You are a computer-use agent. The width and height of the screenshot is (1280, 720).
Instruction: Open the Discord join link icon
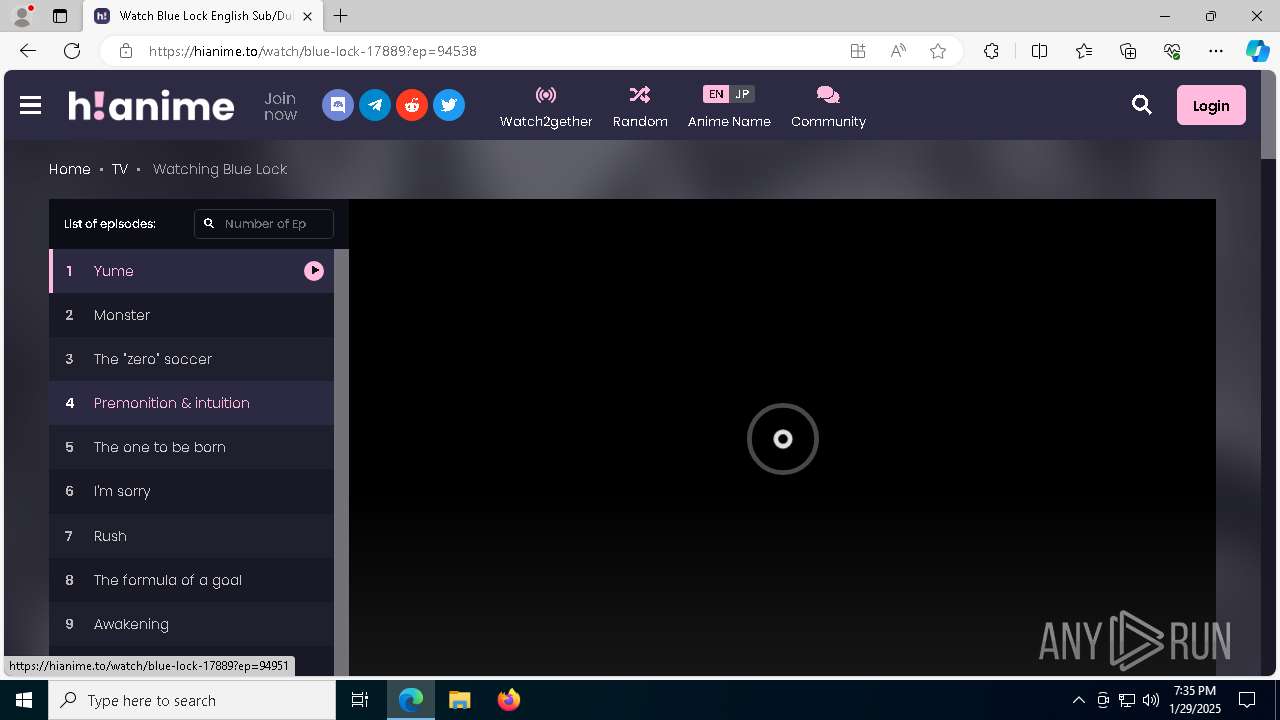pyautogui.click(x=338, y=105)
